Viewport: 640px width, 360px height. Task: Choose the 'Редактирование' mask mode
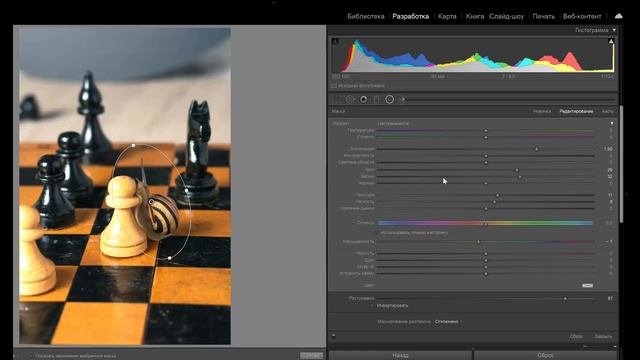(576, 111)
